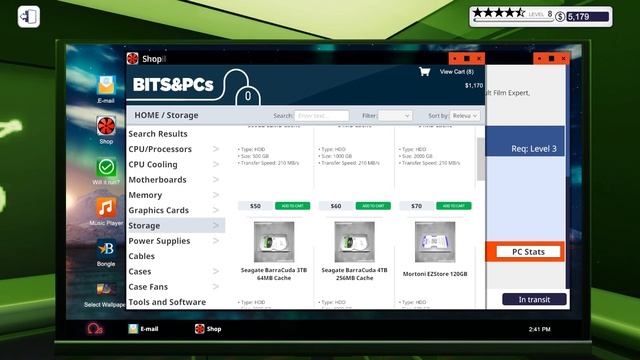Screen dimensions: 640x360
Task: Click the Search text field
Action: point(321,116)
